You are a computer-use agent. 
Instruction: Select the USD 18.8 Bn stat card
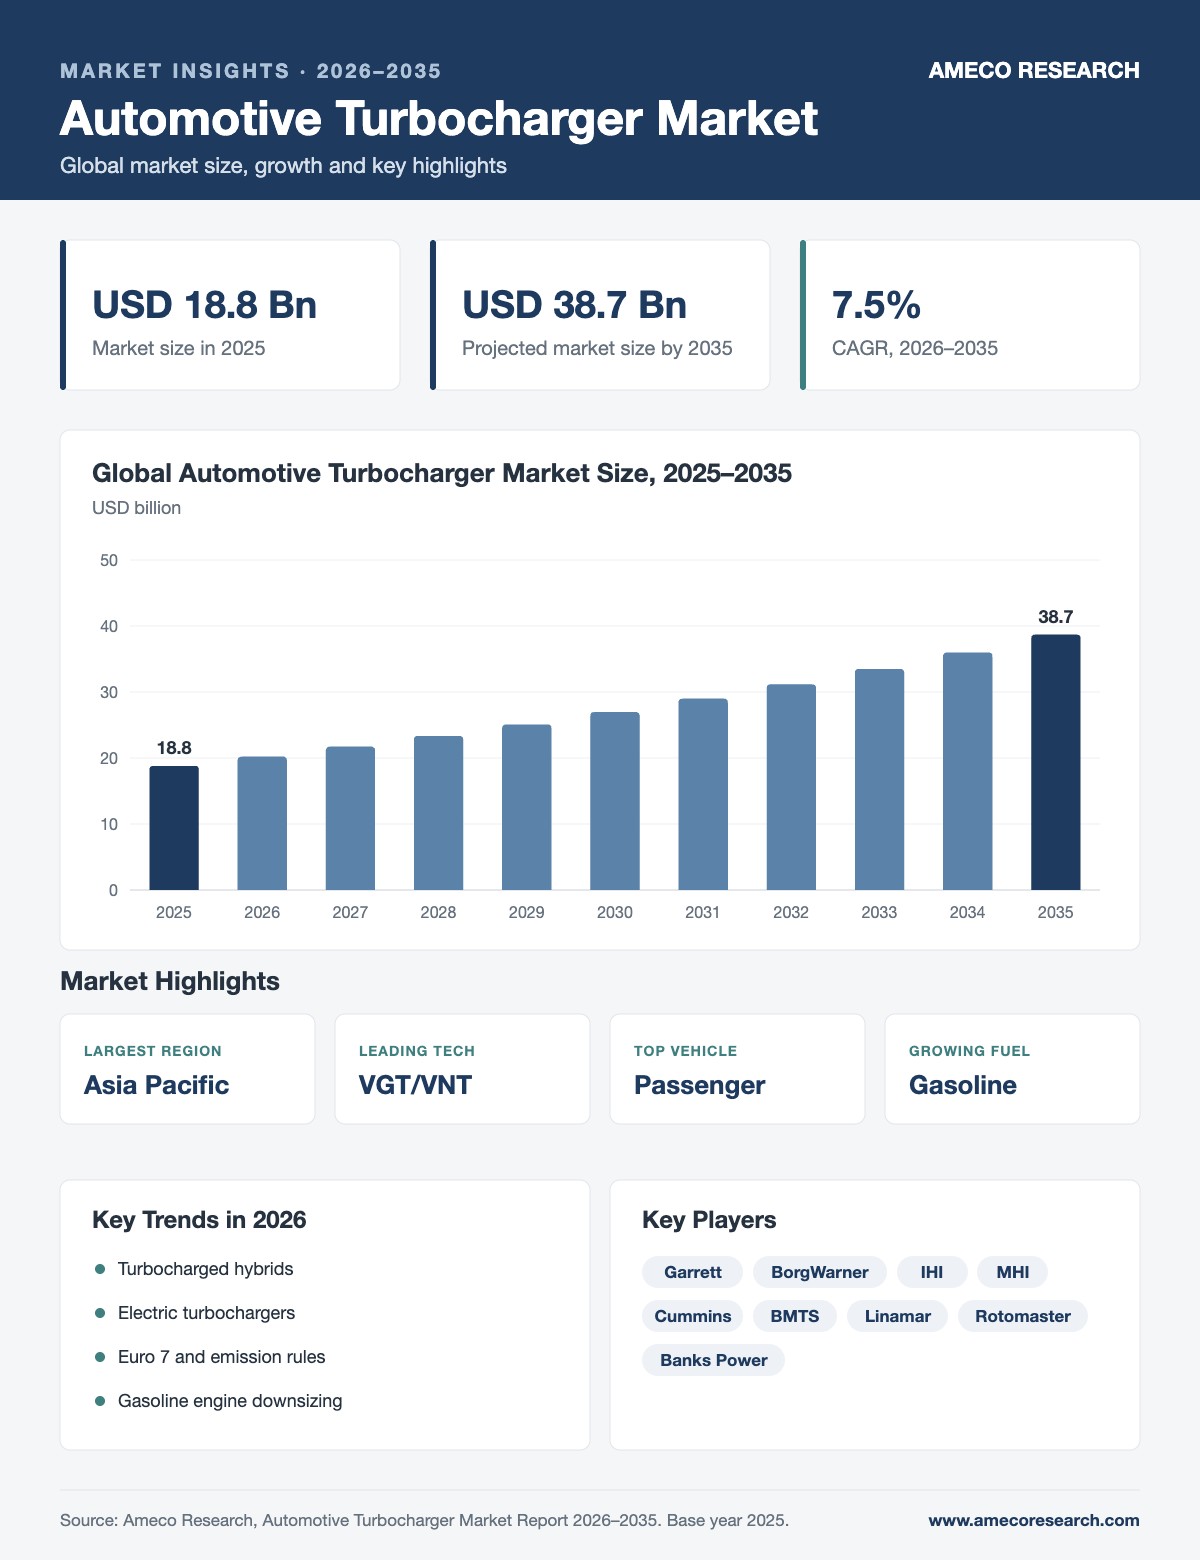pos(230,315)
